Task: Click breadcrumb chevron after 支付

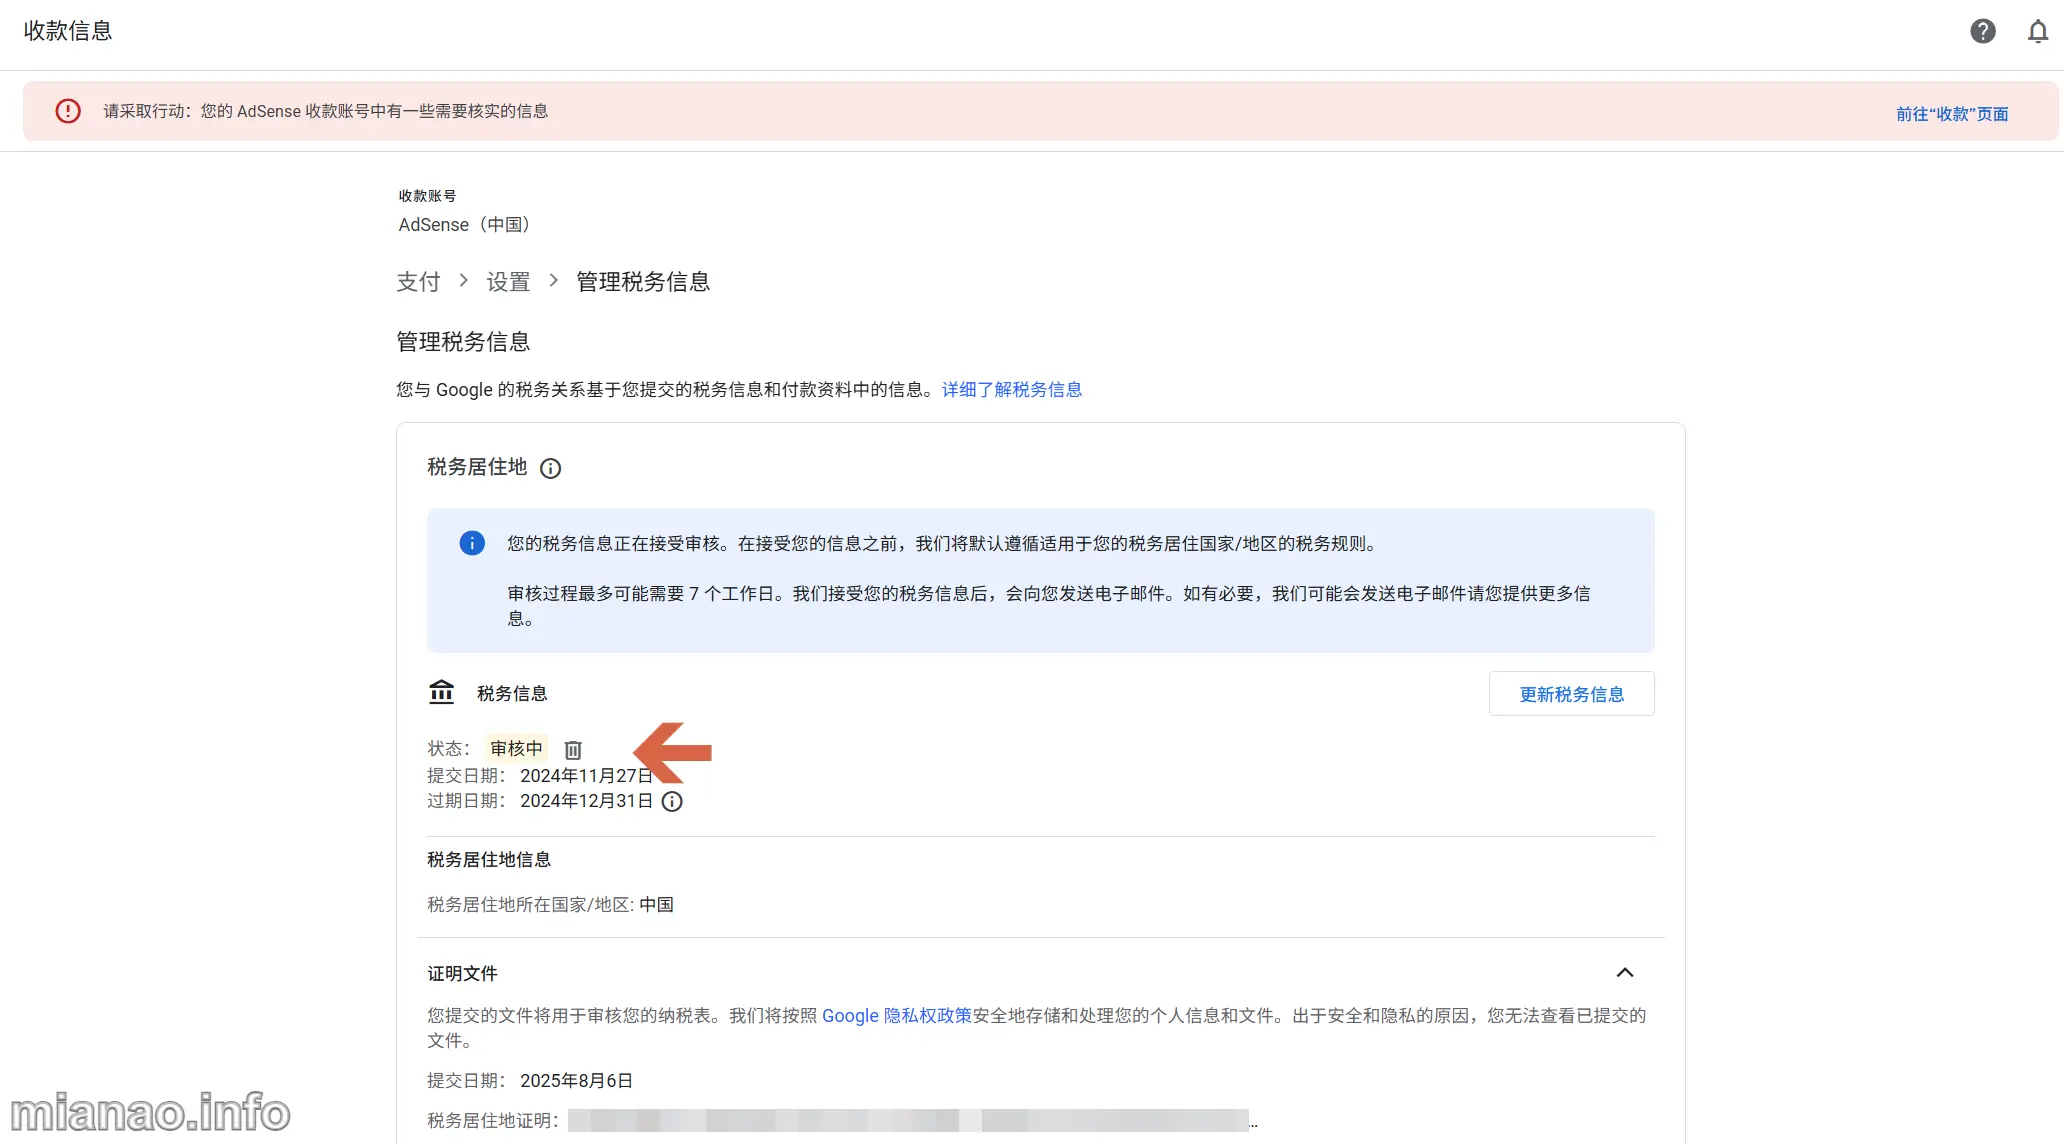Action: (463, 281)
